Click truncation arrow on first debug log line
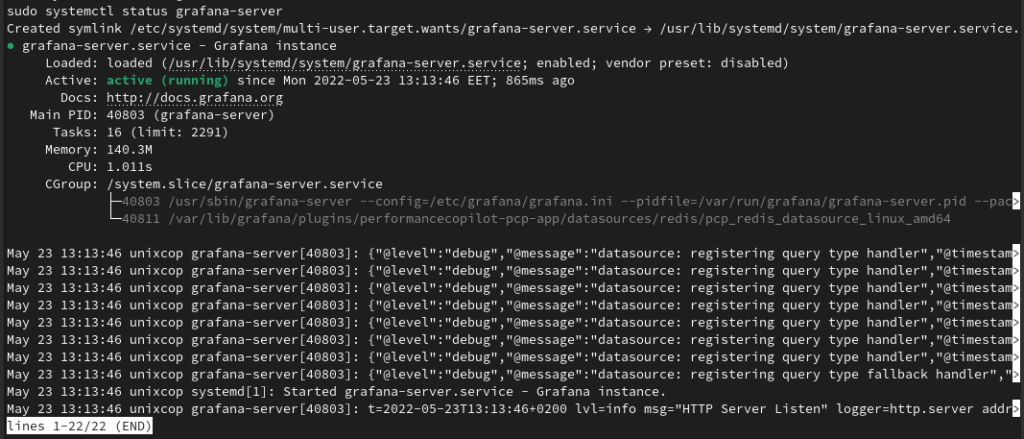The width and height of the screenshot is (1024, 439). tap(1015, 253)
